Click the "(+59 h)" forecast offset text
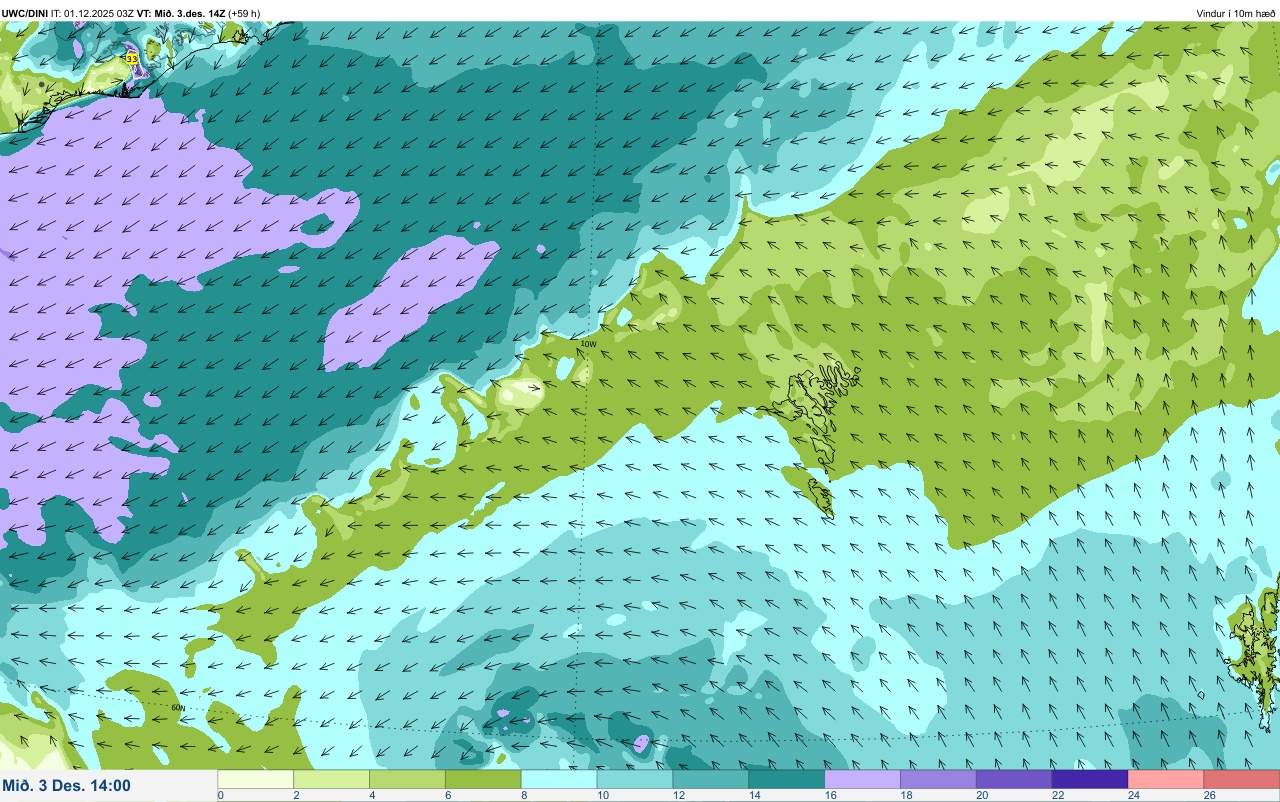This screenshot has height=802, width=1280. click(x=244, y=13)
